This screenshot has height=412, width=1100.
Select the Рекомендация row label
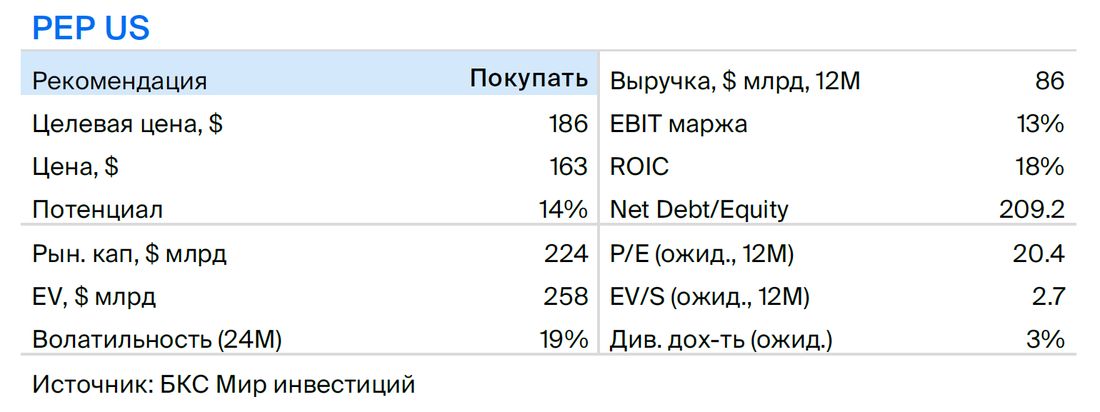(119, 81)
